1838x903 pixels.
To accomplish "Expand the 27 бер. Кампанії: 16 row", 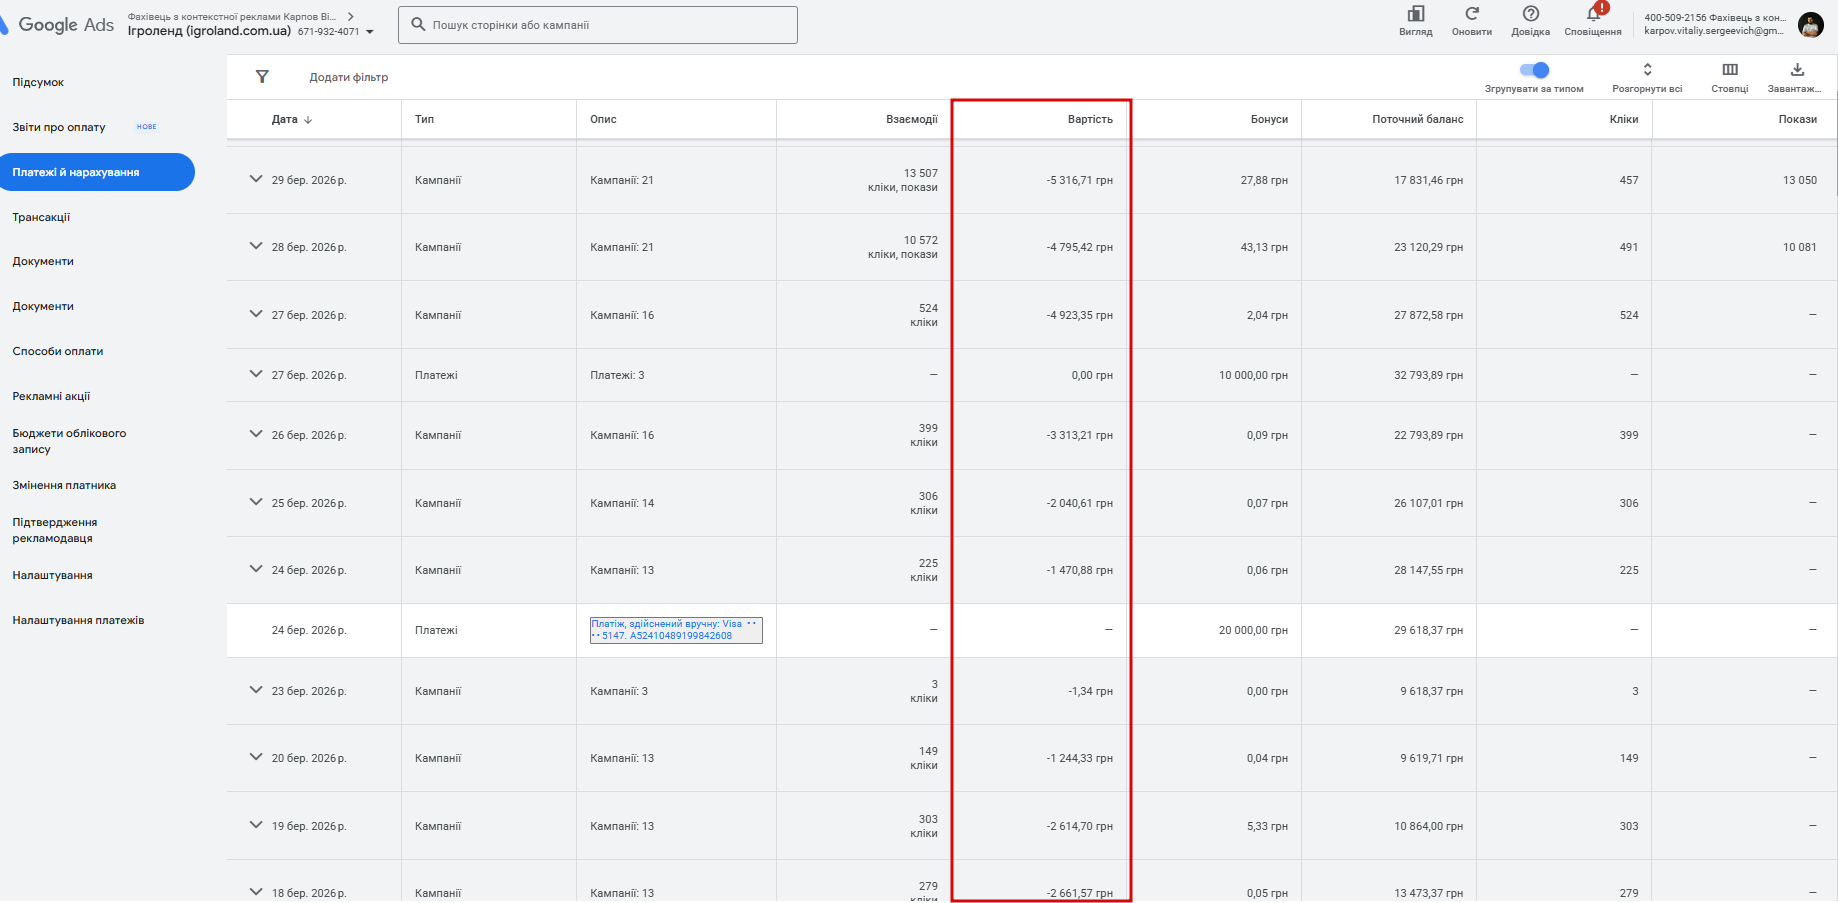I will [256, 314].
